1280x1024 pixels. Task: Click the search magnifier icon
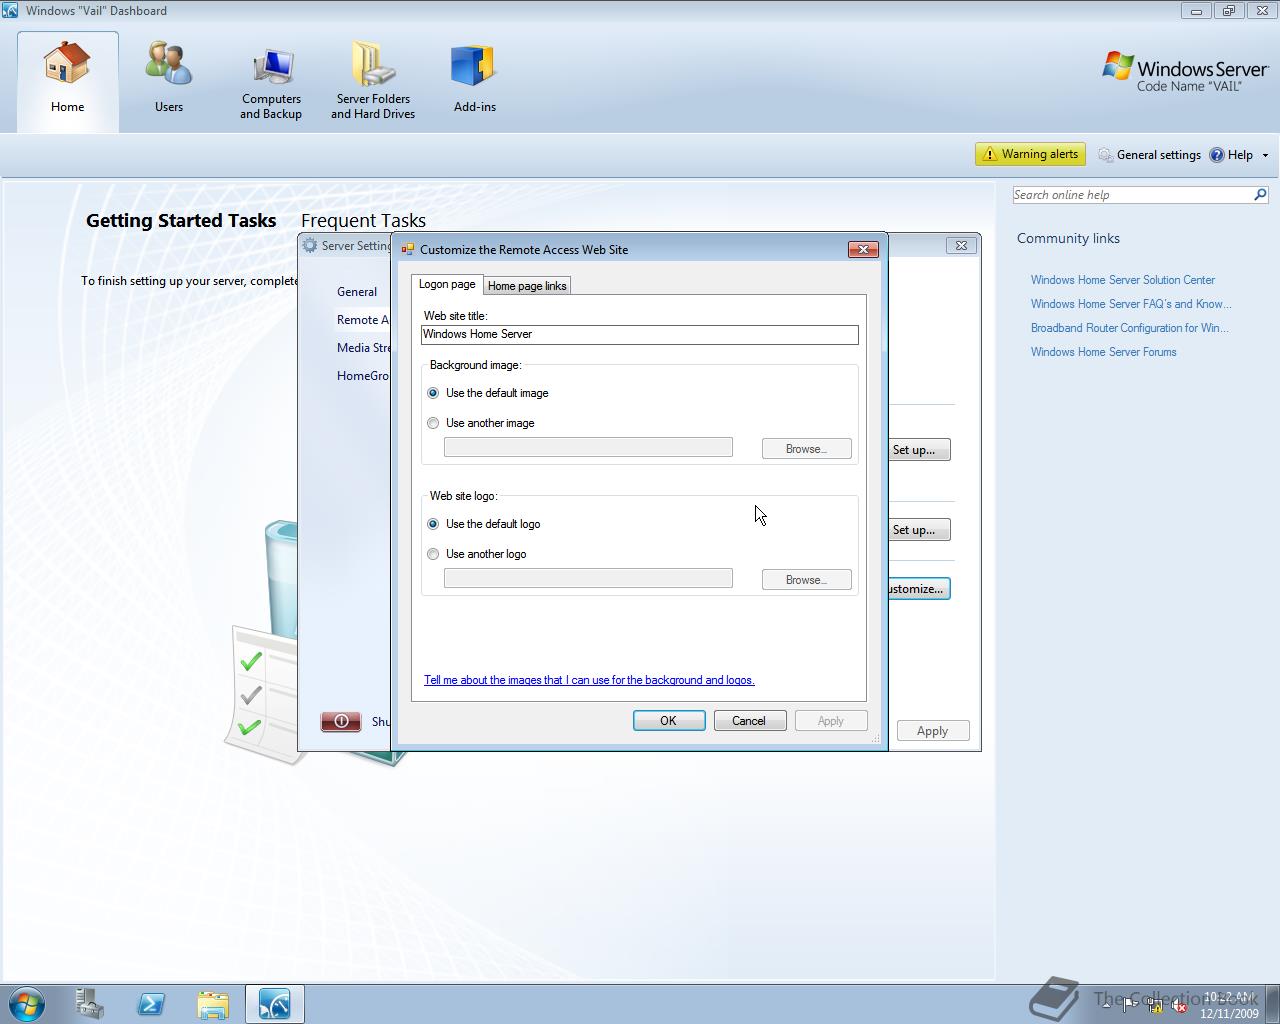[1260, 195]
